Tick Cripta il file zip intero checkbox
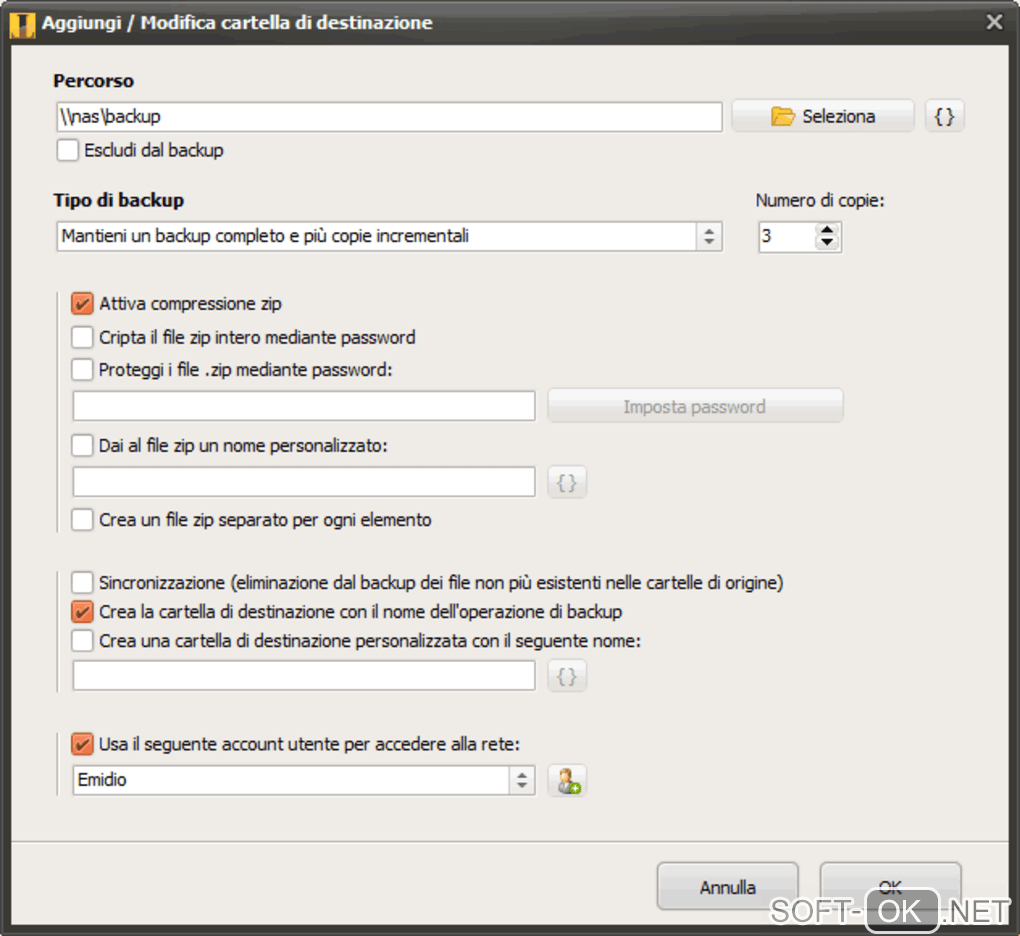Viewport: 1020px width, 936px height. click(83, 337)
